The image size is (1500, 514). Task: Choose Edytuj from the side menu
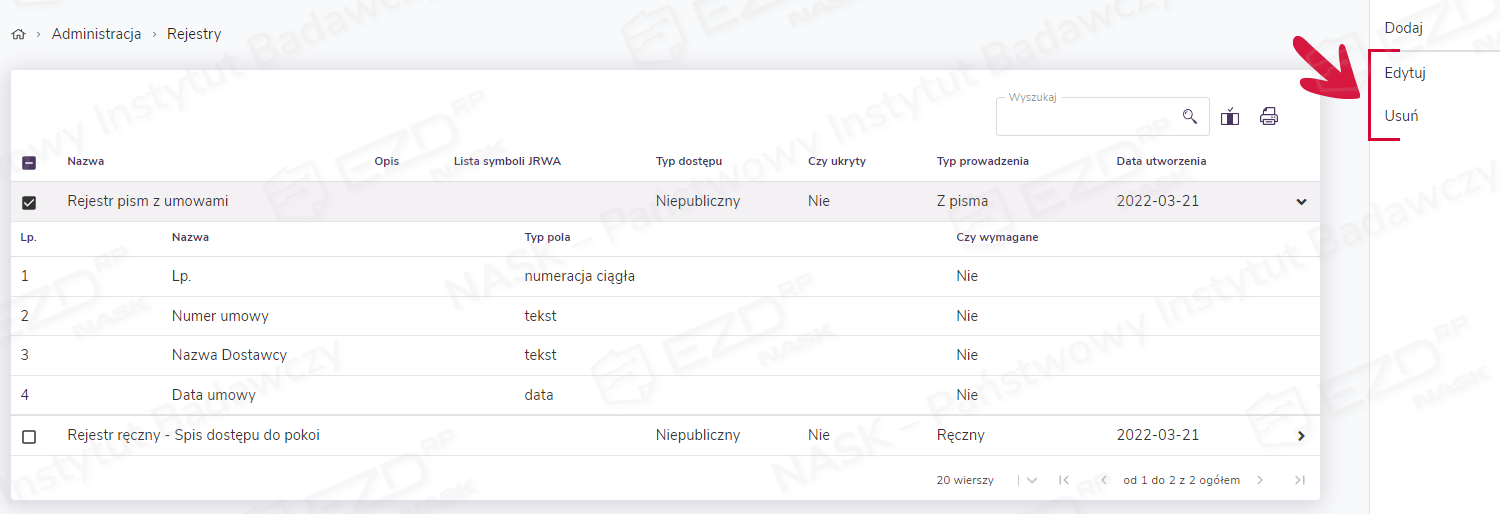(x=1404, y=73)
